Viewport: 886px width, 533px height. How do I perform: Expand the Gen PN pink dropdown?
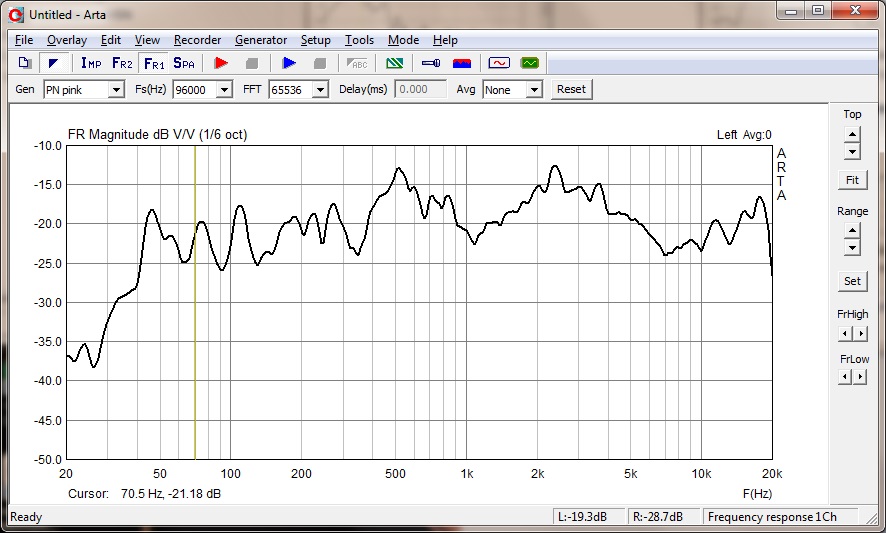pos(116,90)
